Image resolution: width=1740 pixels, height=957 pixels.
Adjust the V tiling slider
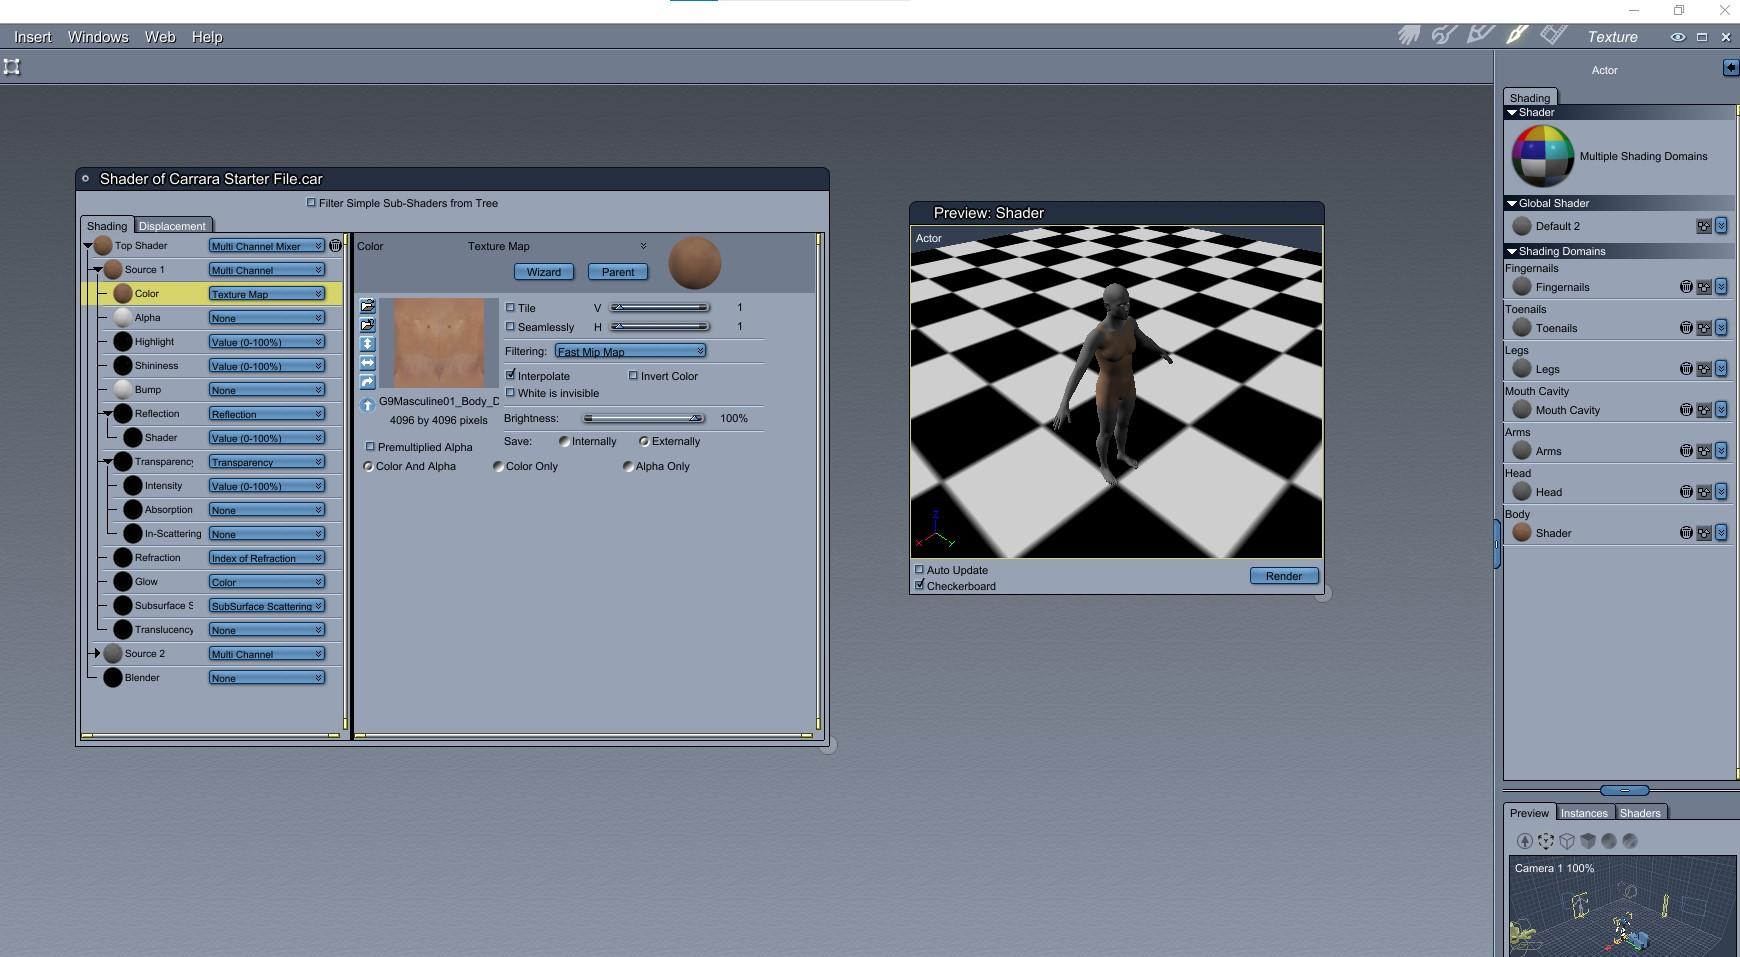pos(661,307)
